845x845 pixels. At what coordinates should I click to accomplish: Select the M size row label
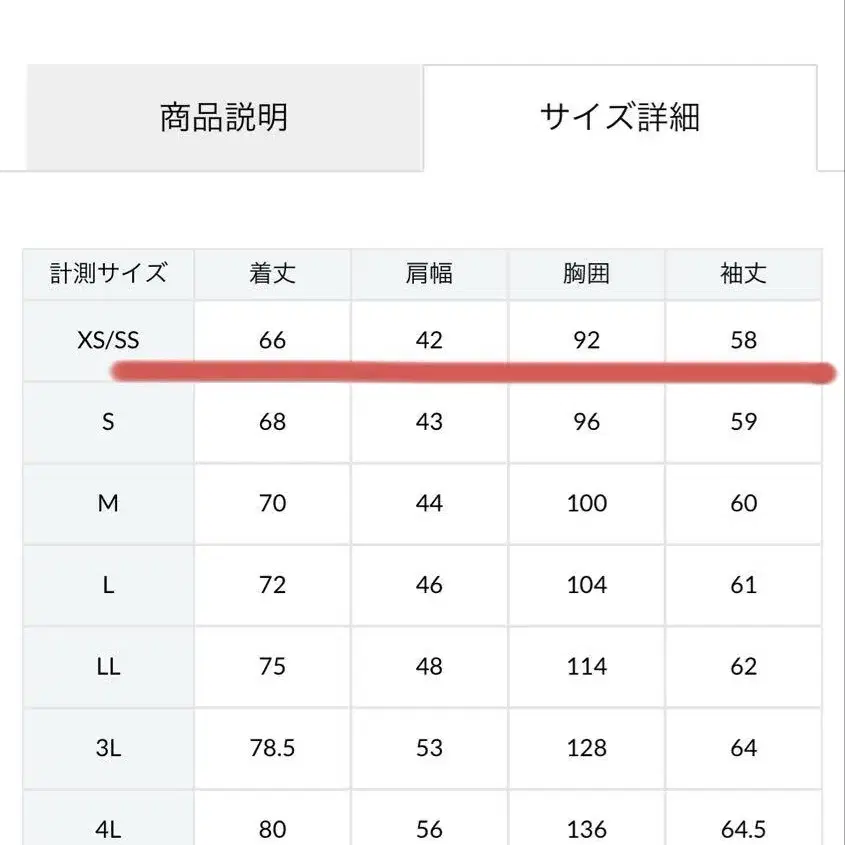point(108,503)
